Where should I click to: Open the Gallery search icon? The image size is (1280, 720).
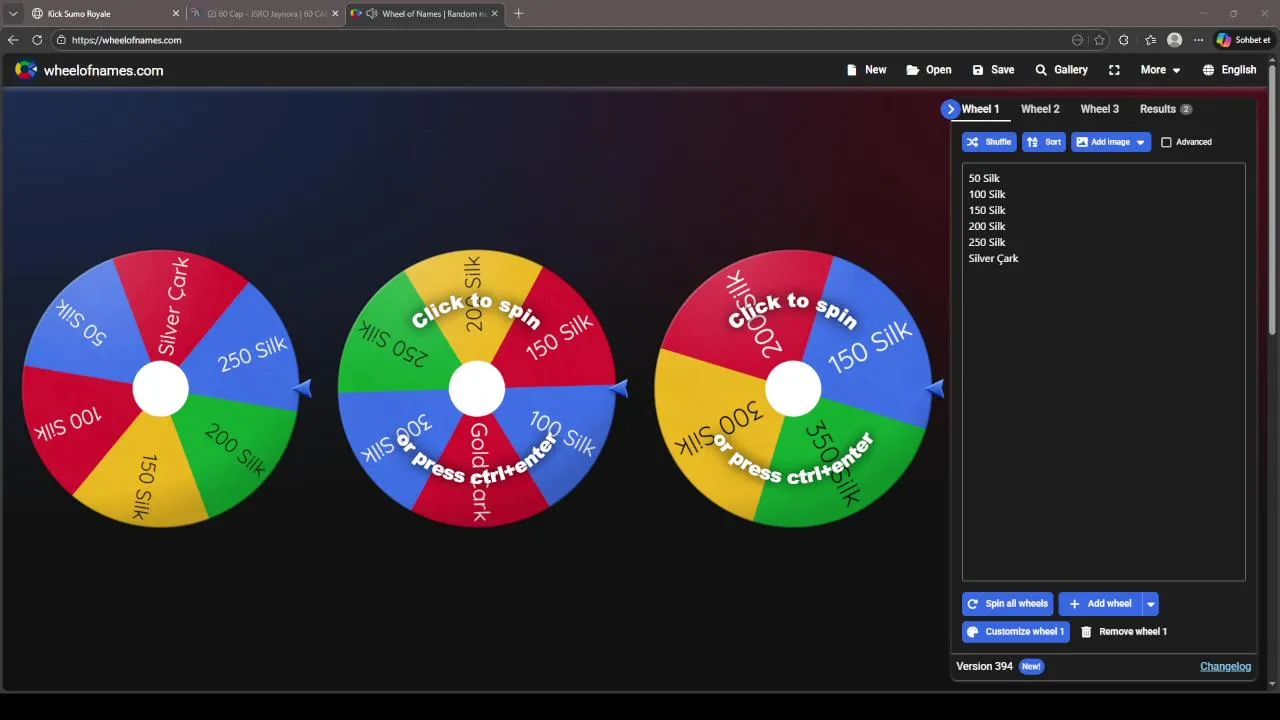coord(1041,70)
